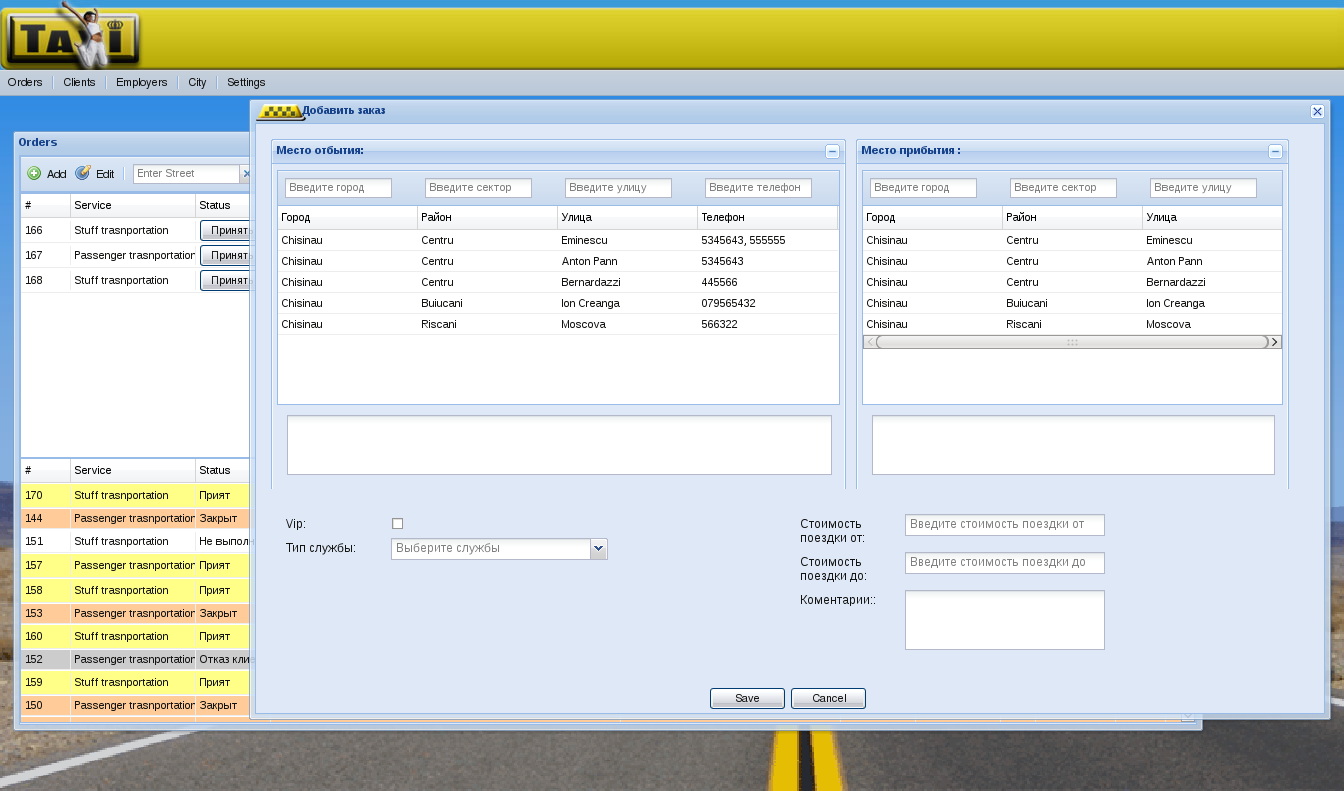The width and height of the screenshot is (1344, 791).
Task: Open the Clients menu
Action: (x=79, y=82)
